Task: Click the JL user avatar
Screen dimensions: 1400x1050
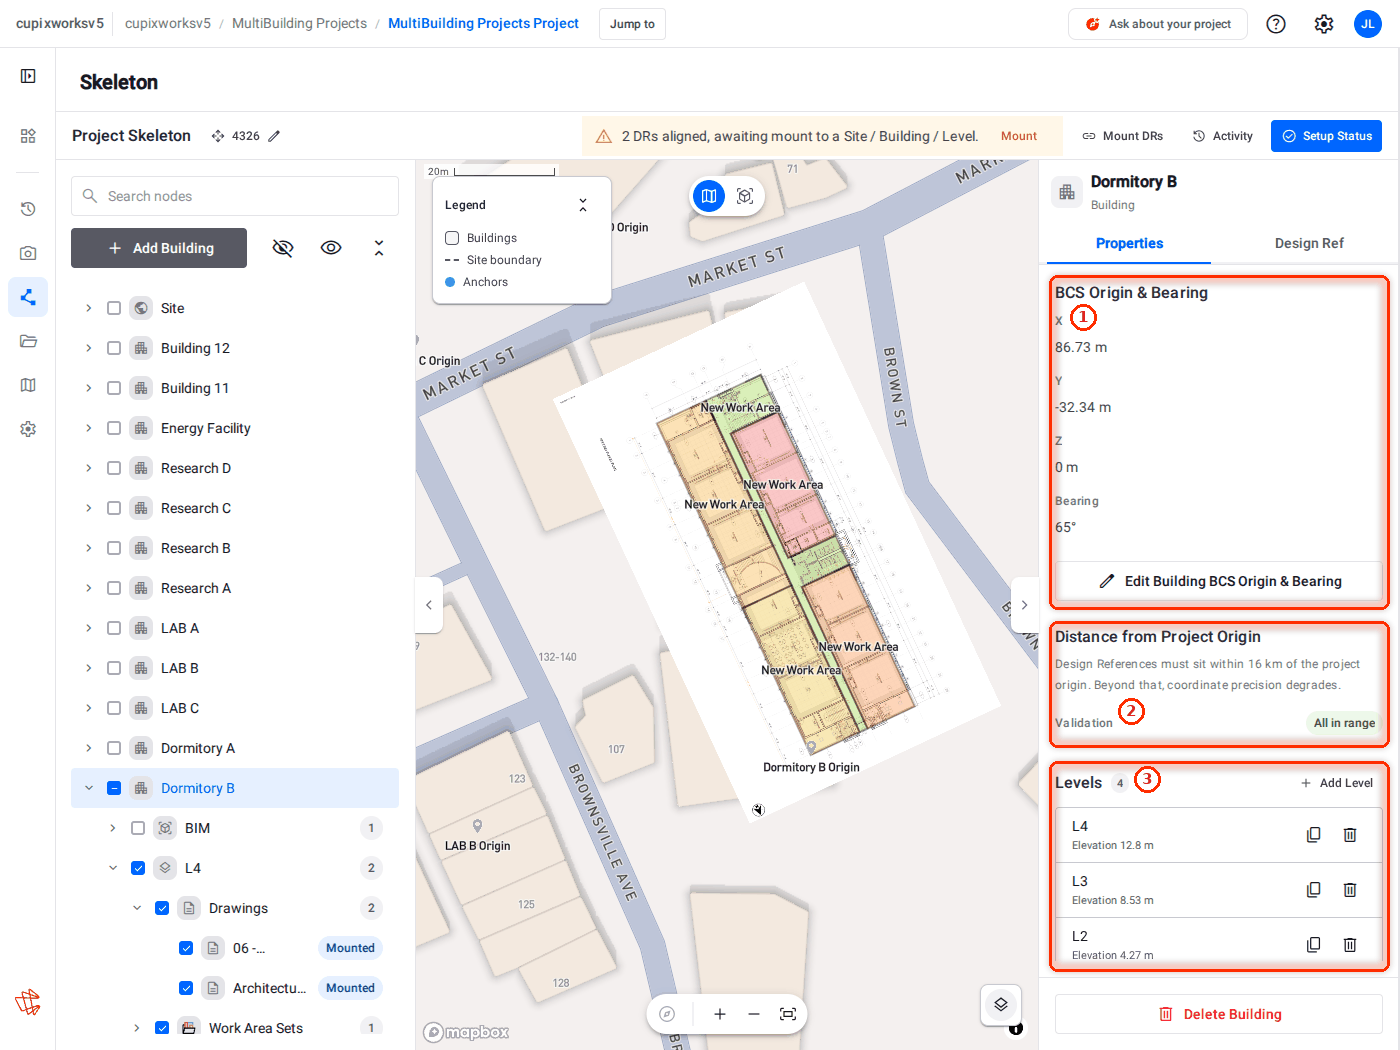Action: 1368,24
